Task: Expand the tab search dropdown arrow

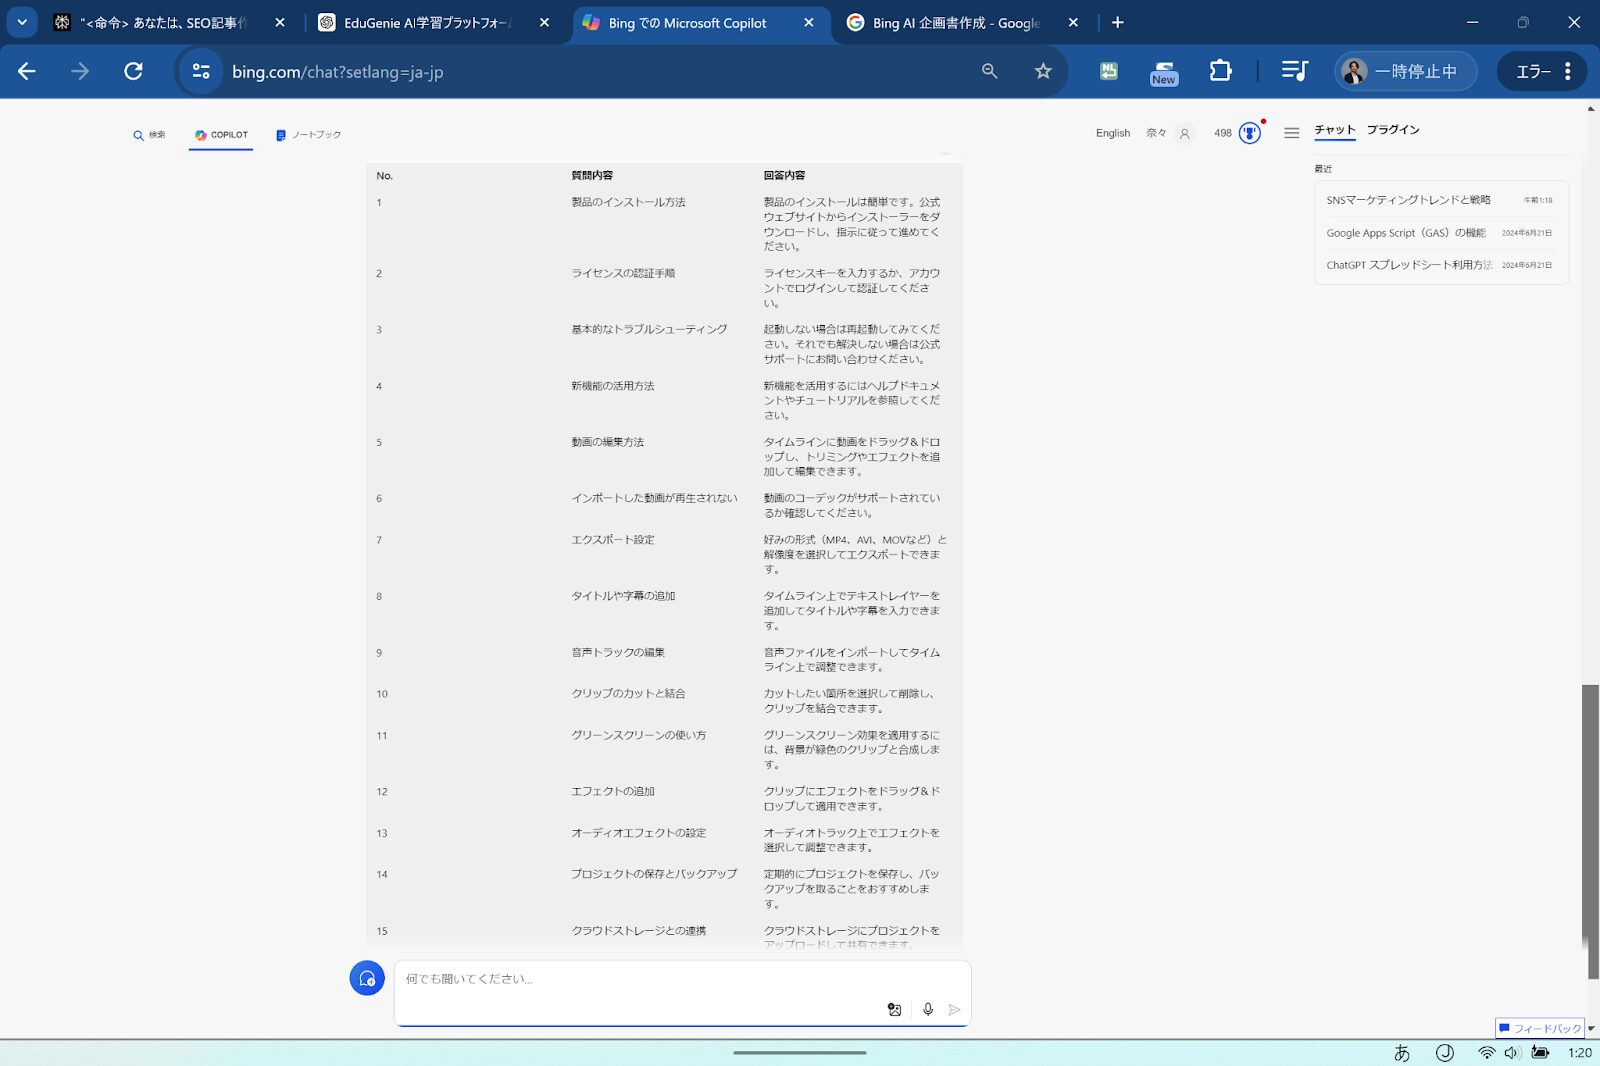Action: pyautogui.click(x=22, y=22)
